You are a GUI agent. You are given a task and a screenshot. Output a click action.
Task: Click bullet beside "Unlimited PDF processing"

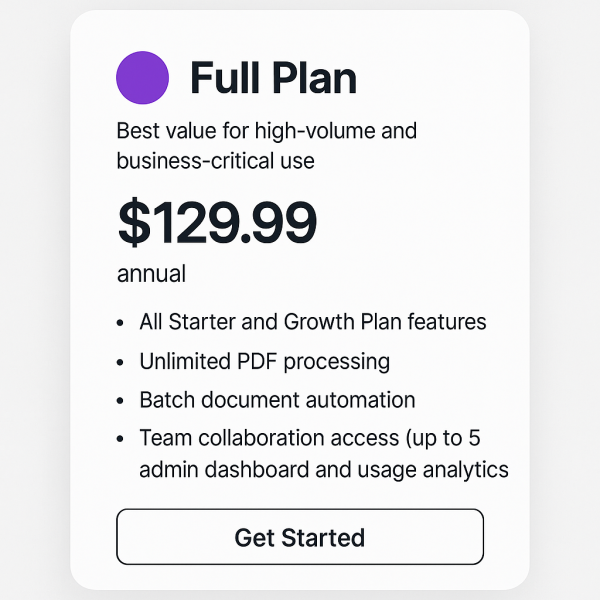[x=121, y=362]
